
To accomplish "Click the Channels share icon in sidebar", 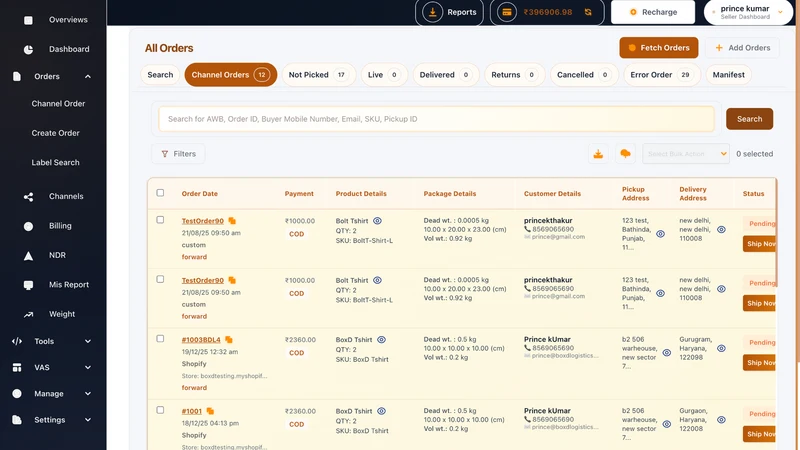I will click(29, 197).
